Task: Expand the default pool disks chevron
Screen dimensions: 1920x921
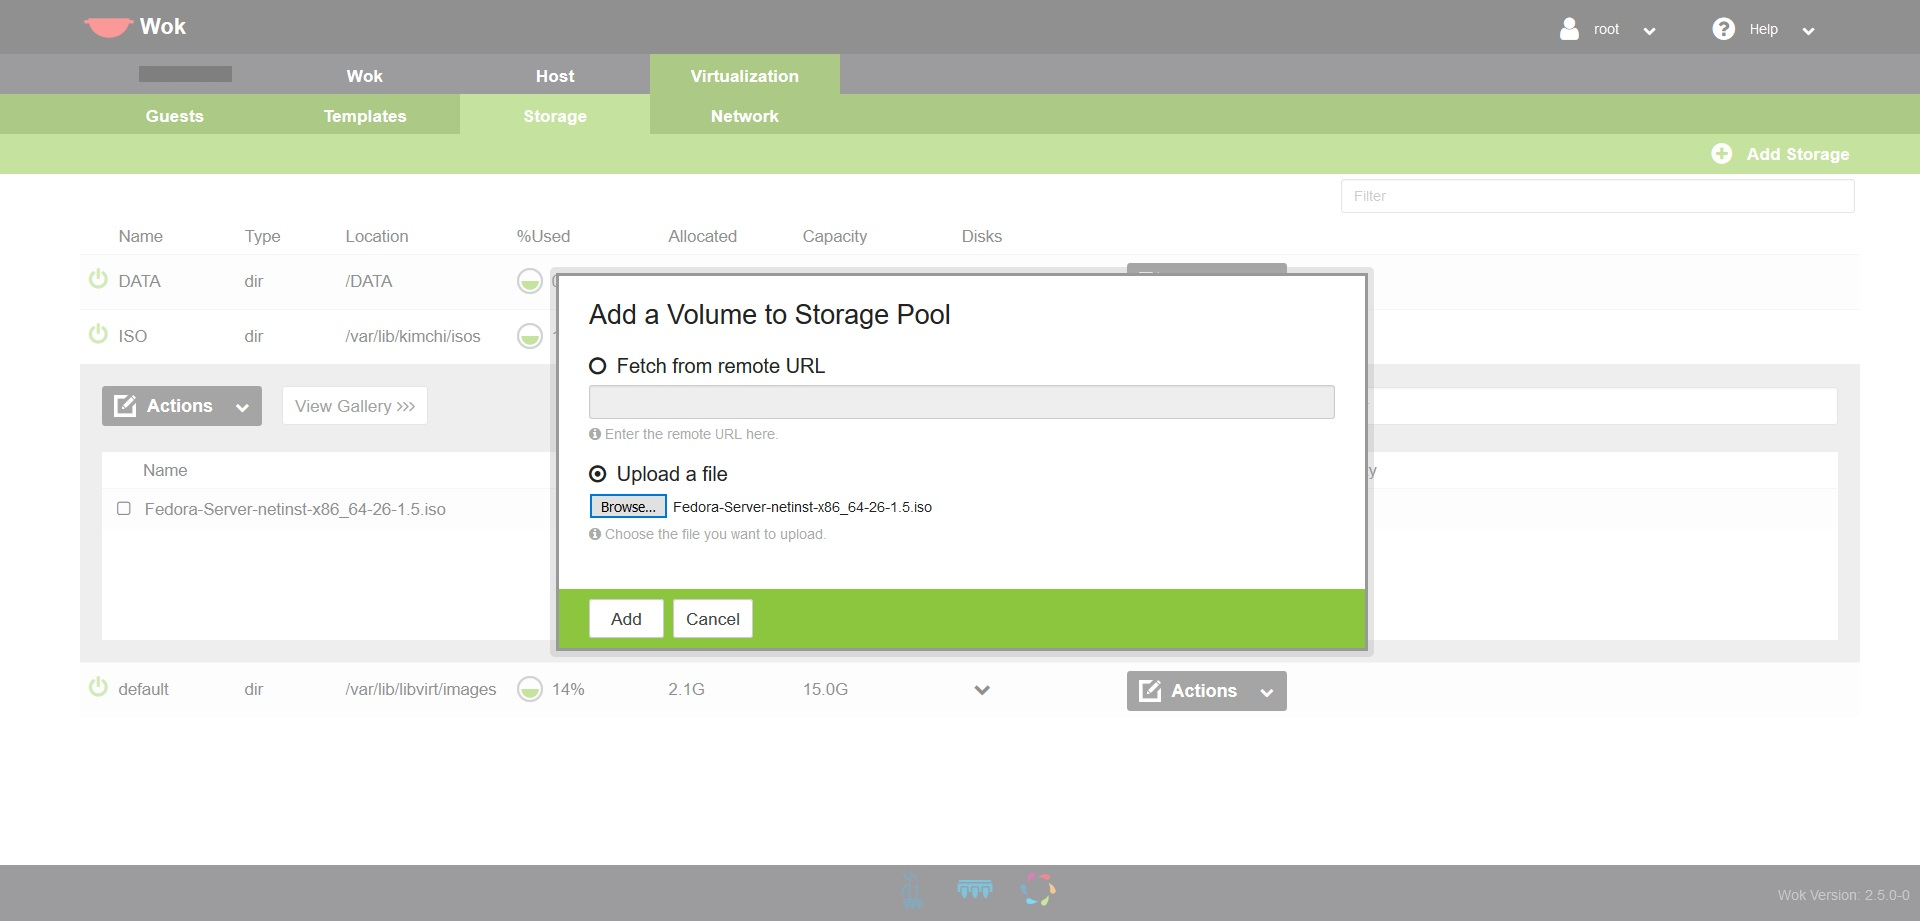Action: tap(982, 690)
